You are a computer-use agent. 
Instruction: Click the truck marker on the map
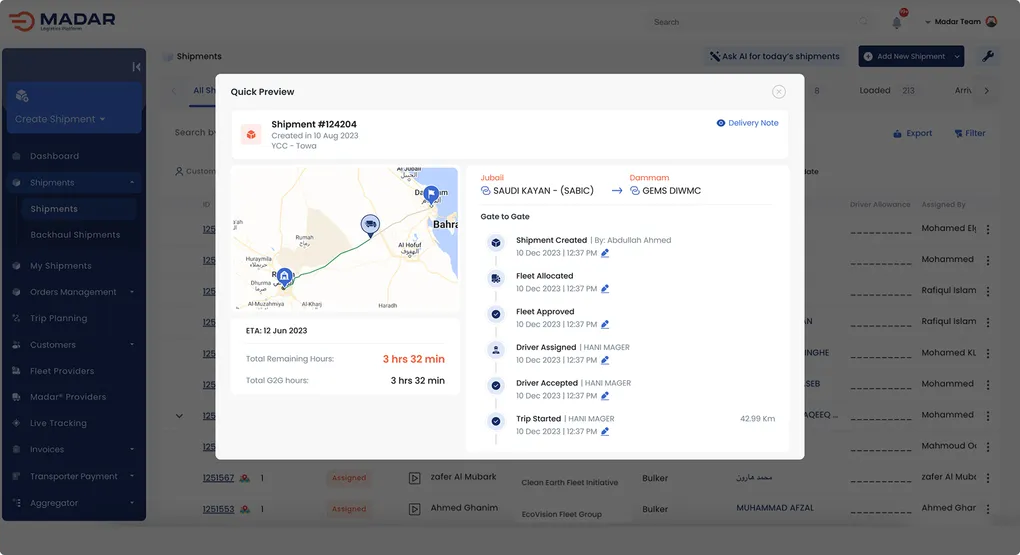point(370,225)
